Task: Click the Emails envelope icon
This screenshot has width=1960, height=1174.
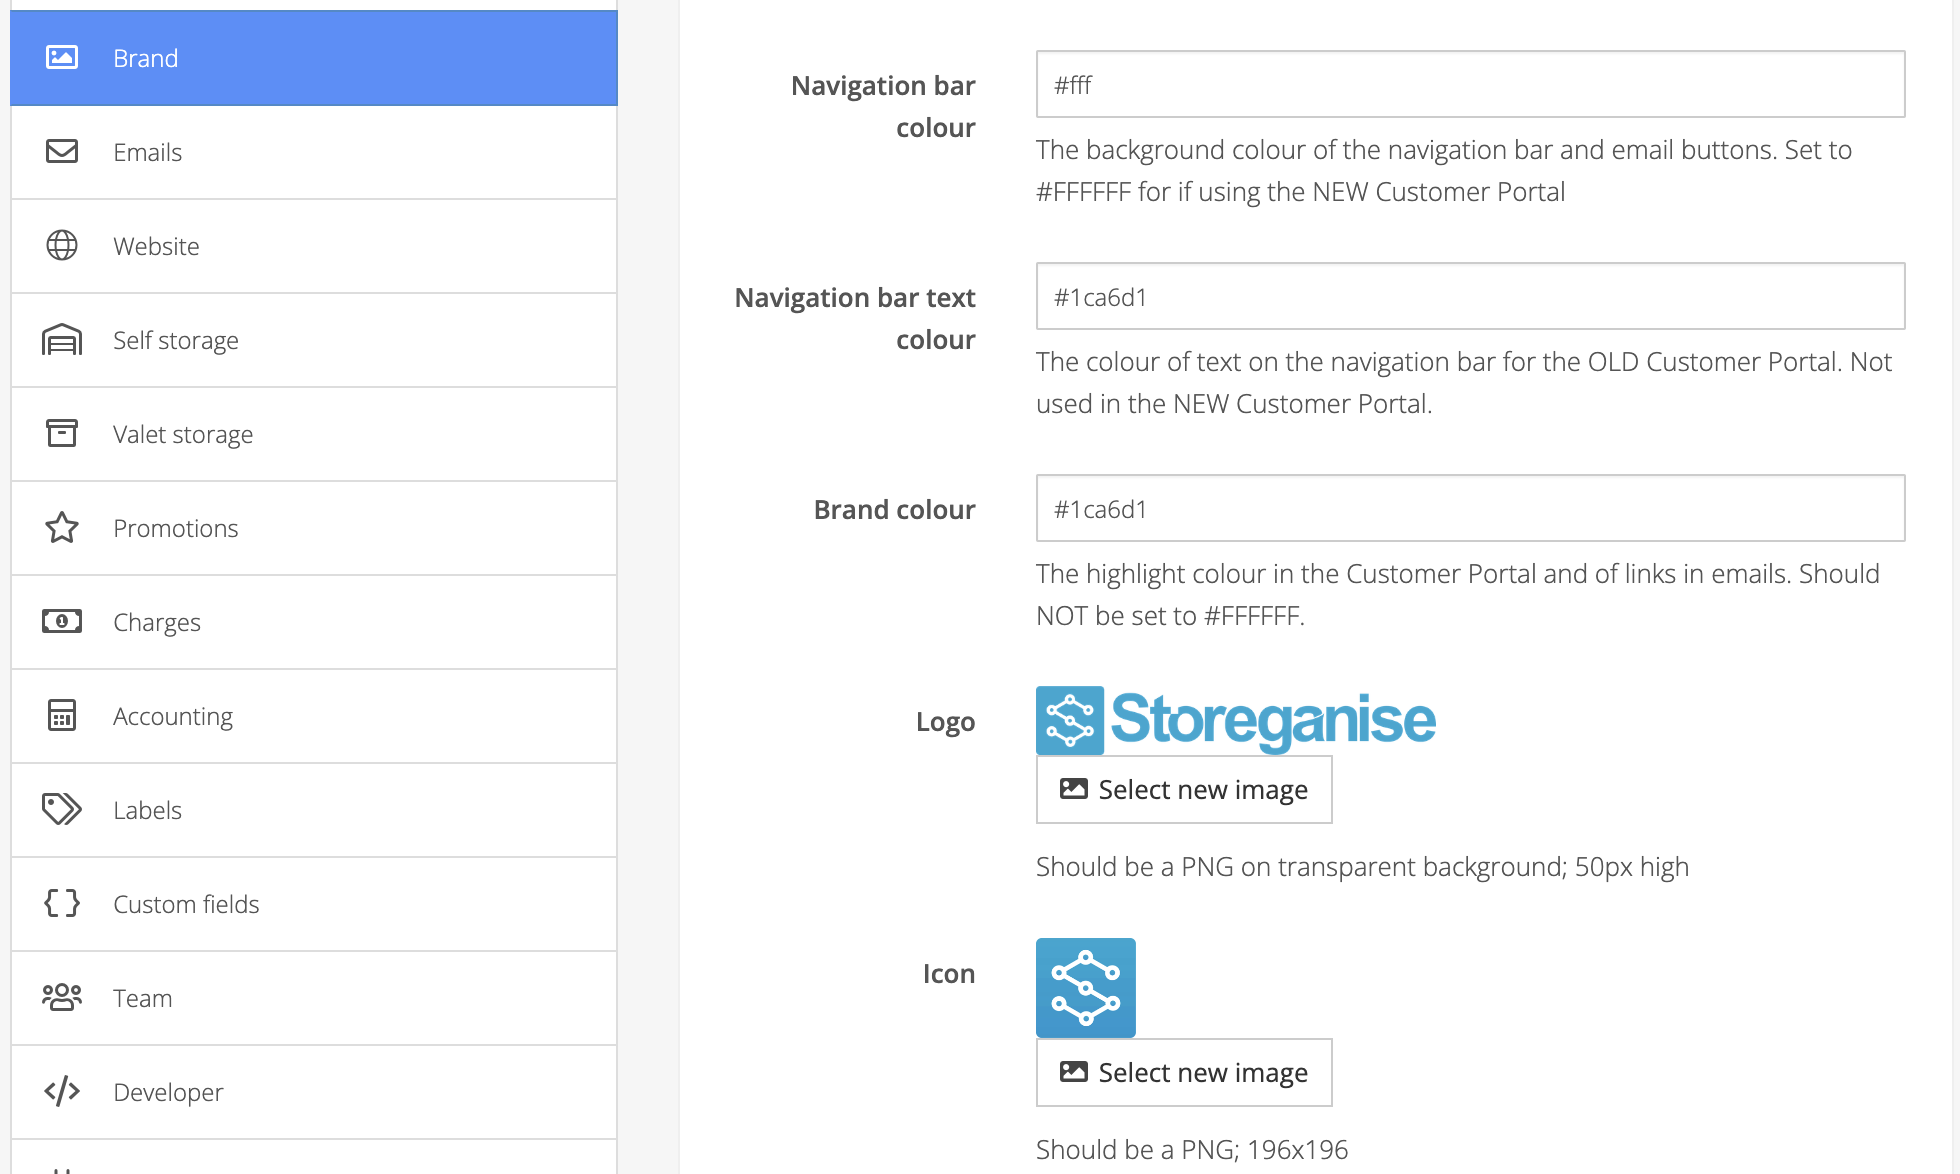Action: tap(62, 151)
